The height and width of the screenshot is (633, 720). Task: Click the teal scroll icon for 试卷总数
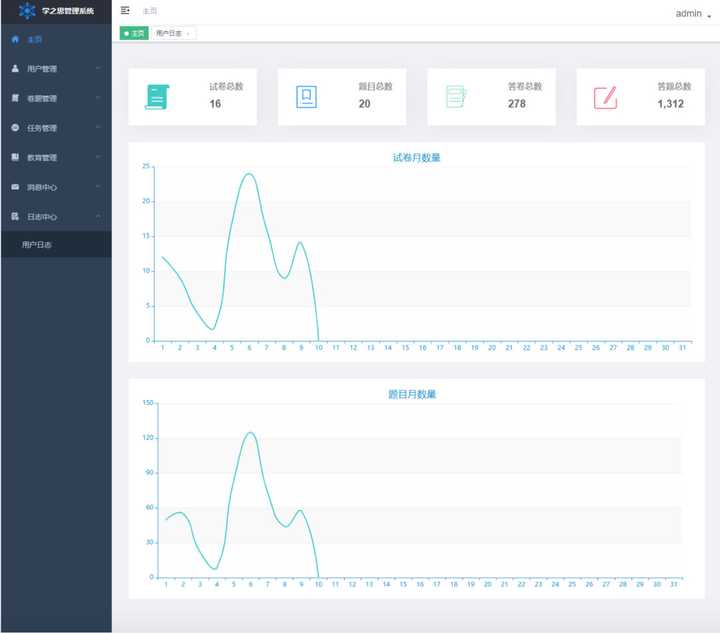pos(157,97)
